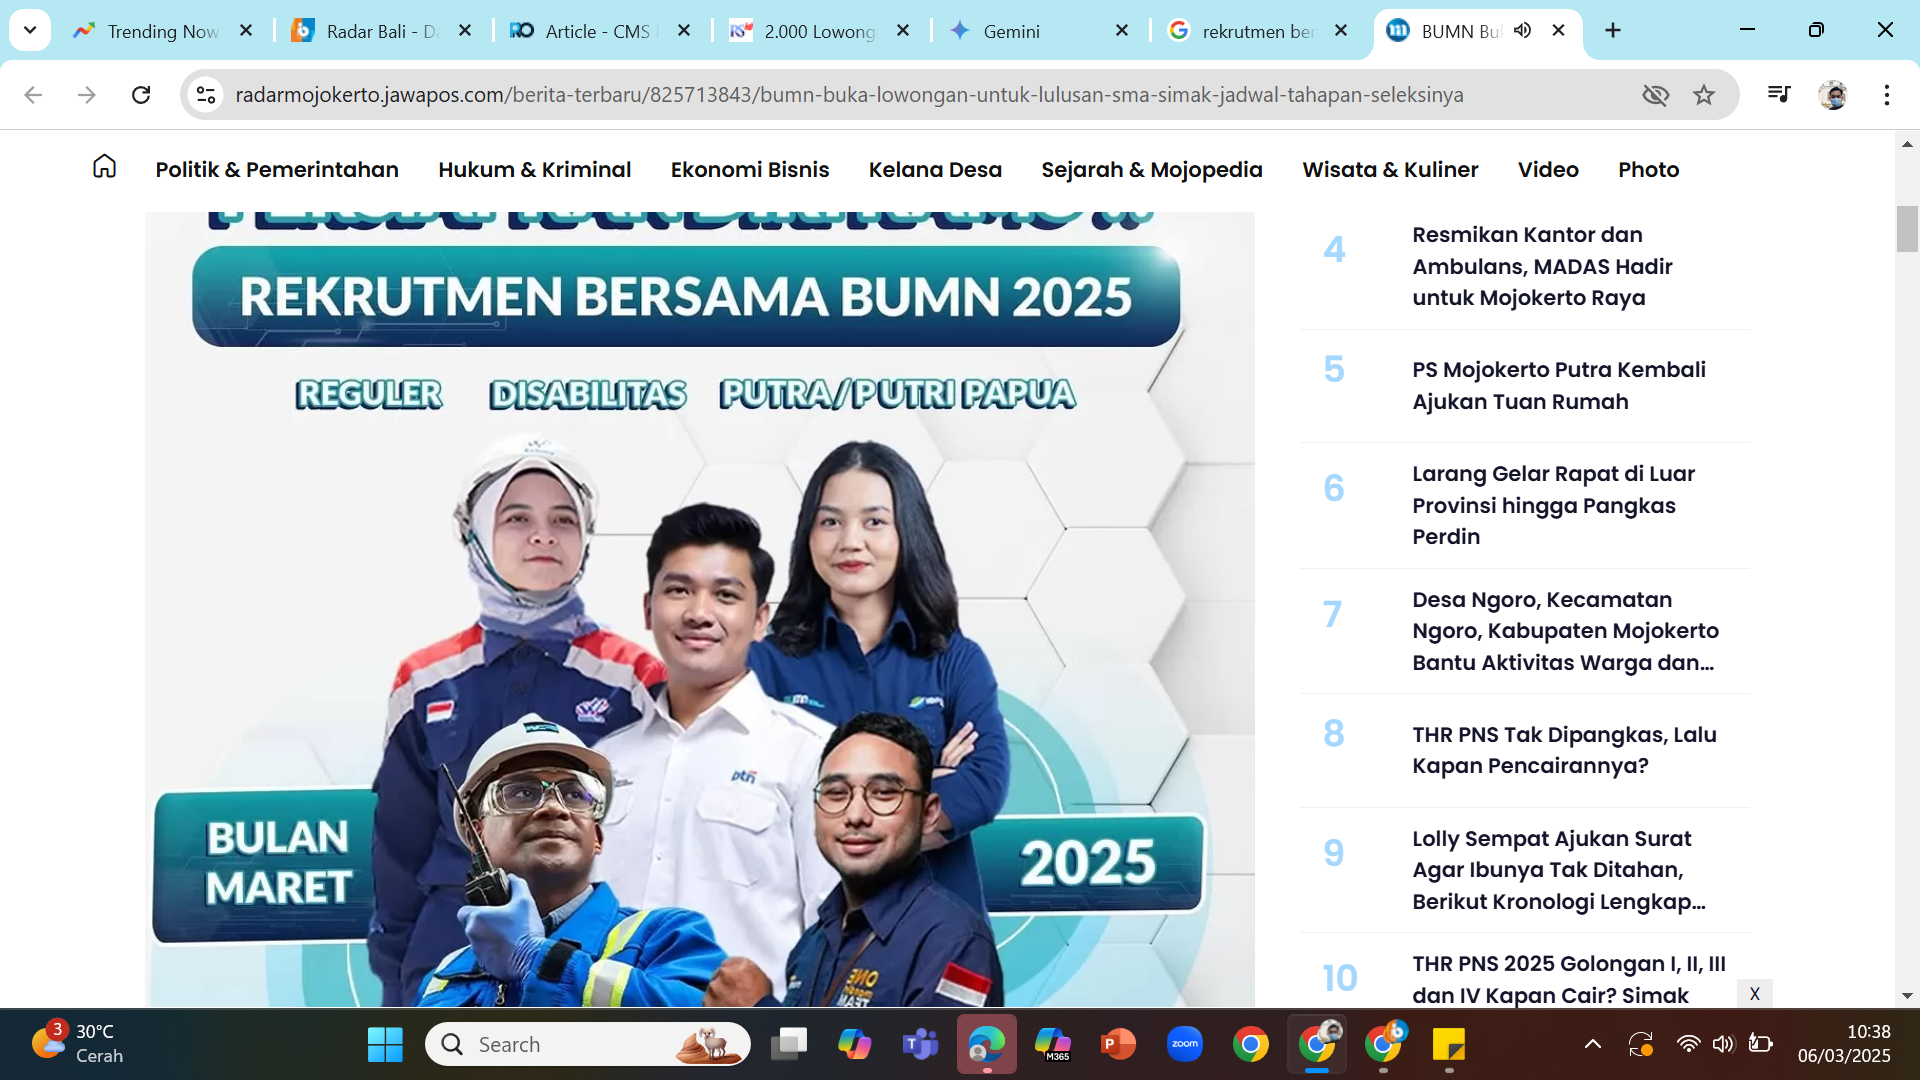Open Zoom from the taskbar
The width and height of the screenshot is (1920, 1080).
point(1185,1044)
